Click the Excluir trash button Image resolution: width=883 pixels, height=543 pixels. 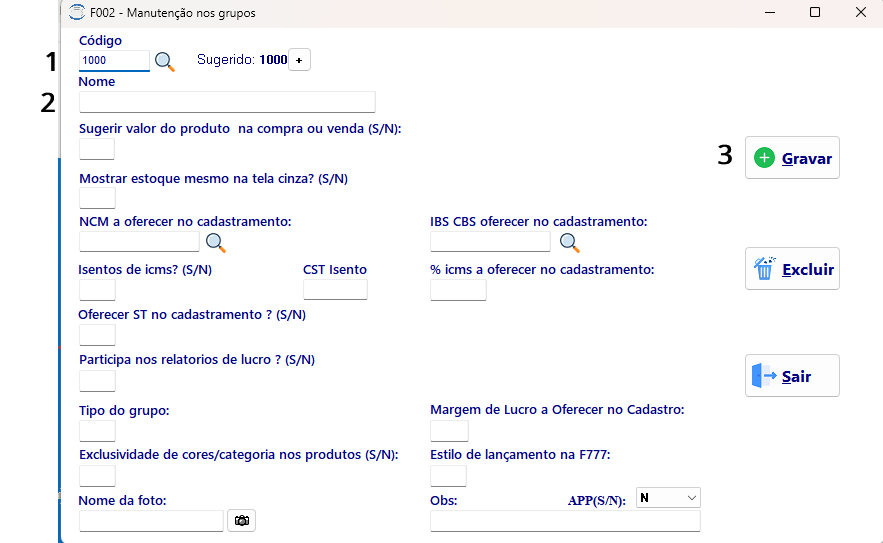click(x=792, y=269)
